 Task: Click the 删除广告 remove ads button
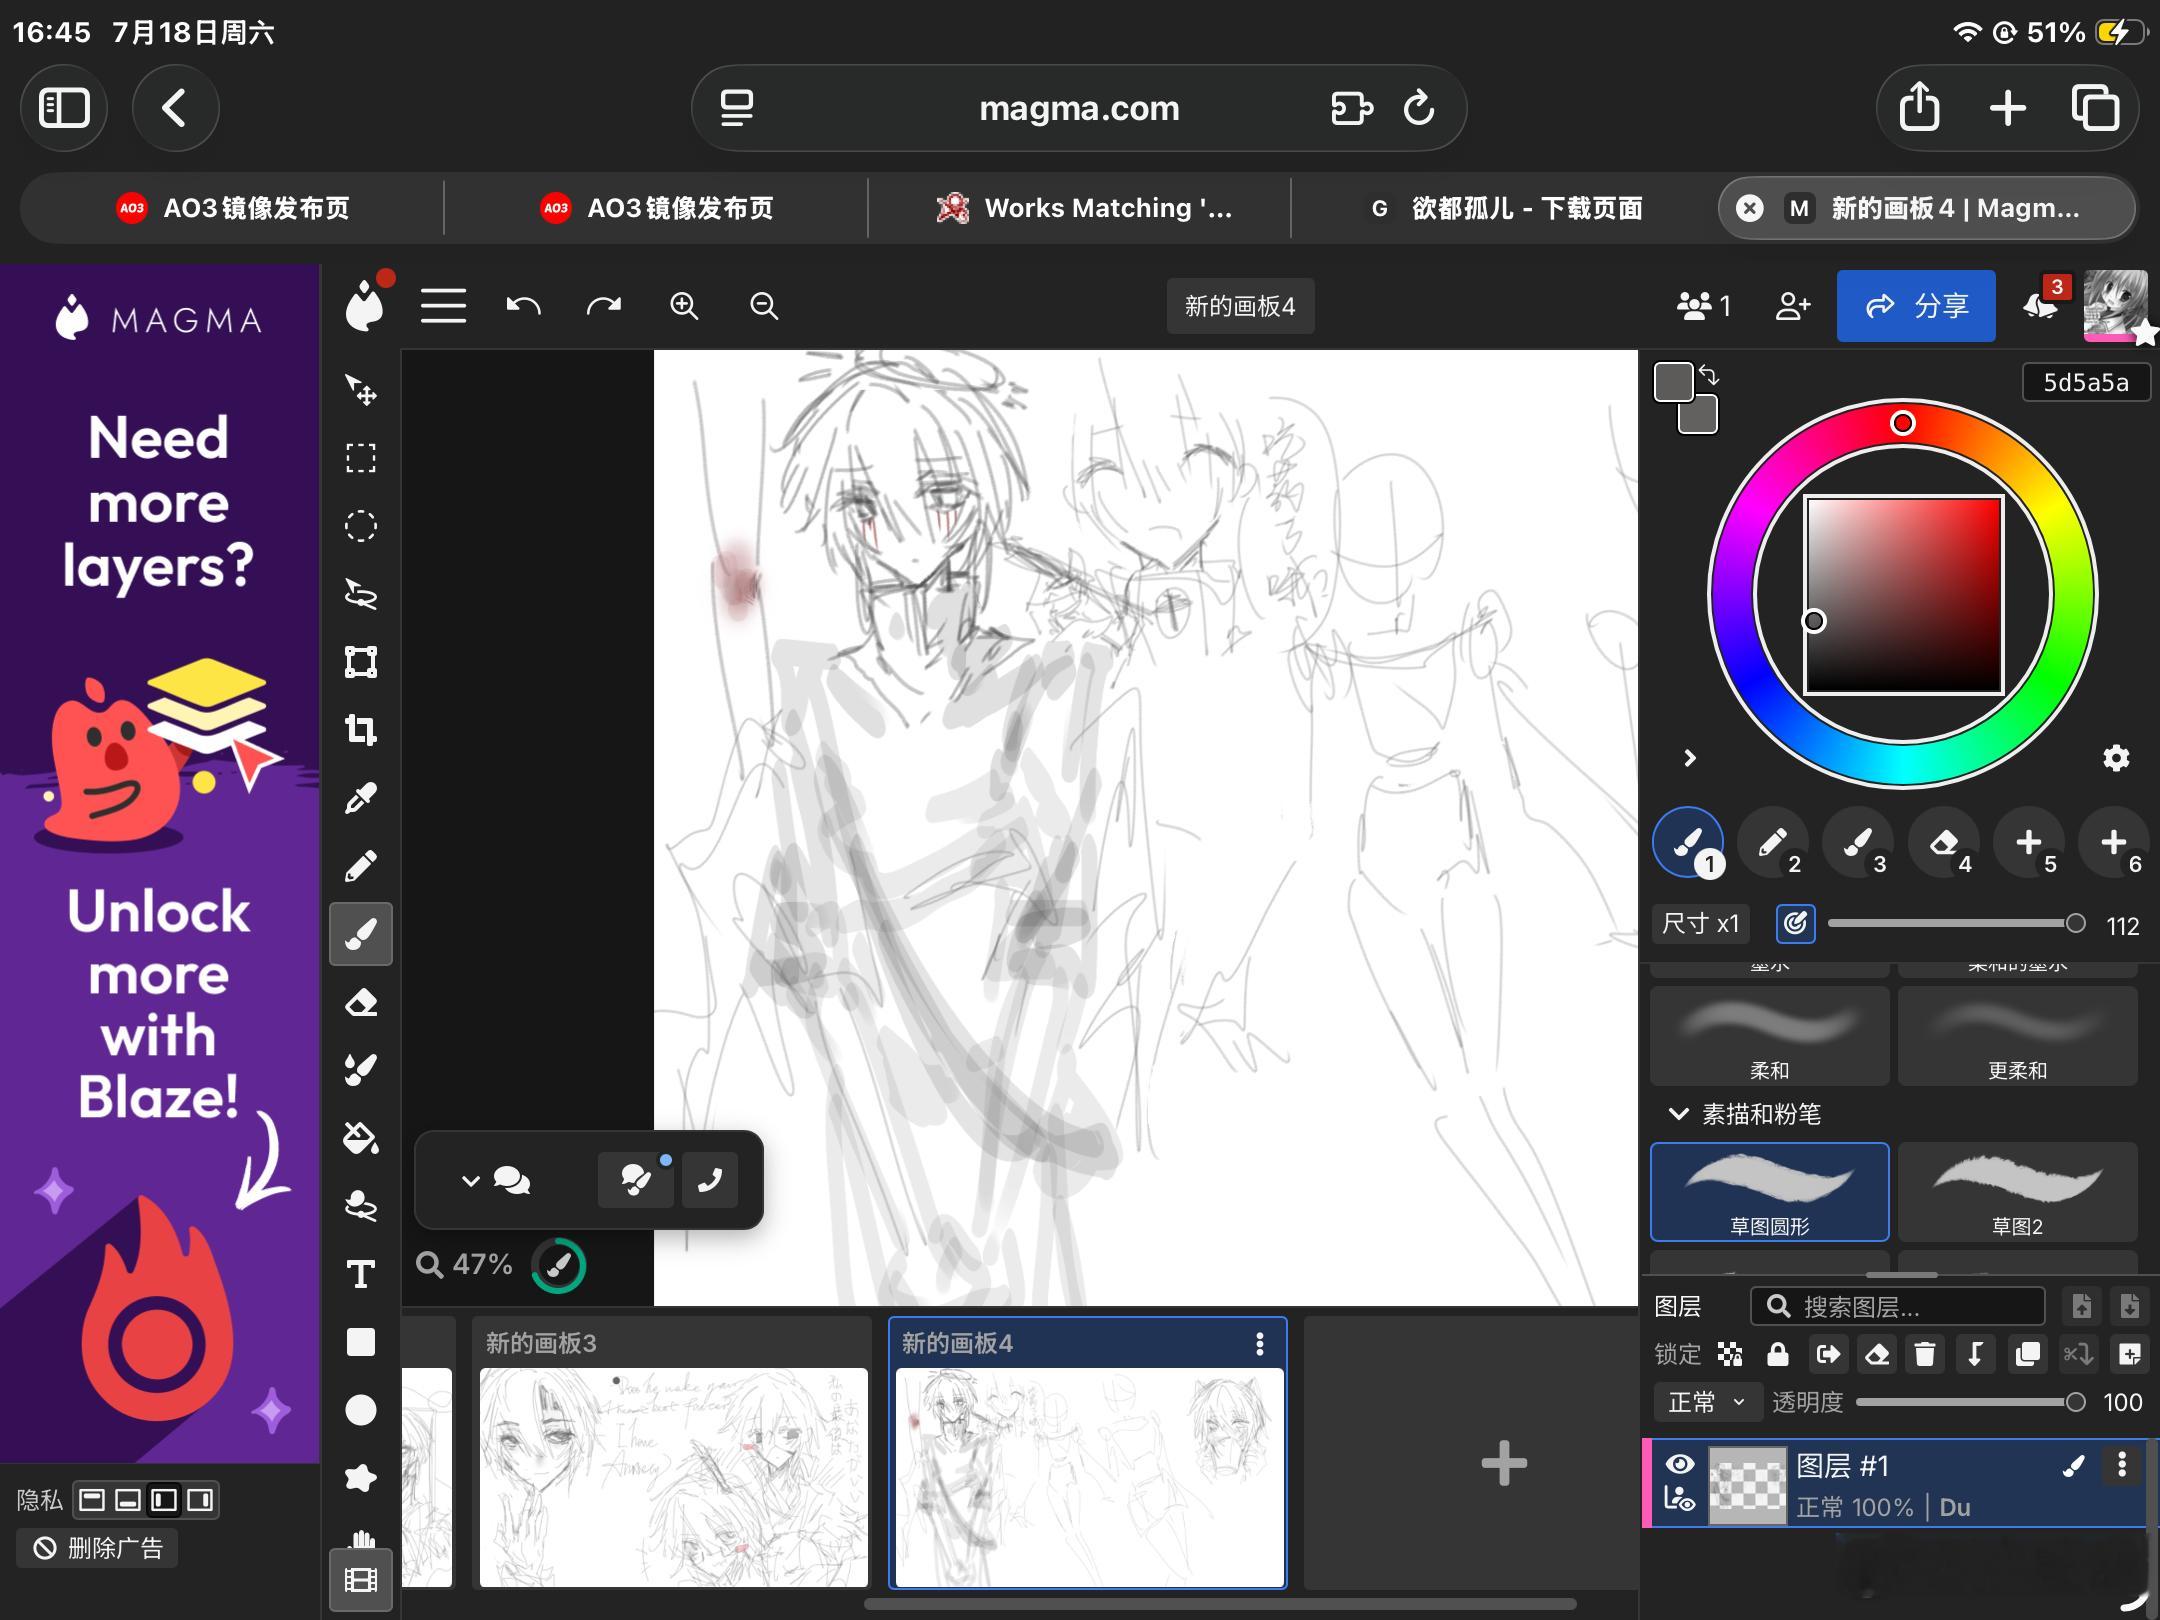[x=98, y=1549]
